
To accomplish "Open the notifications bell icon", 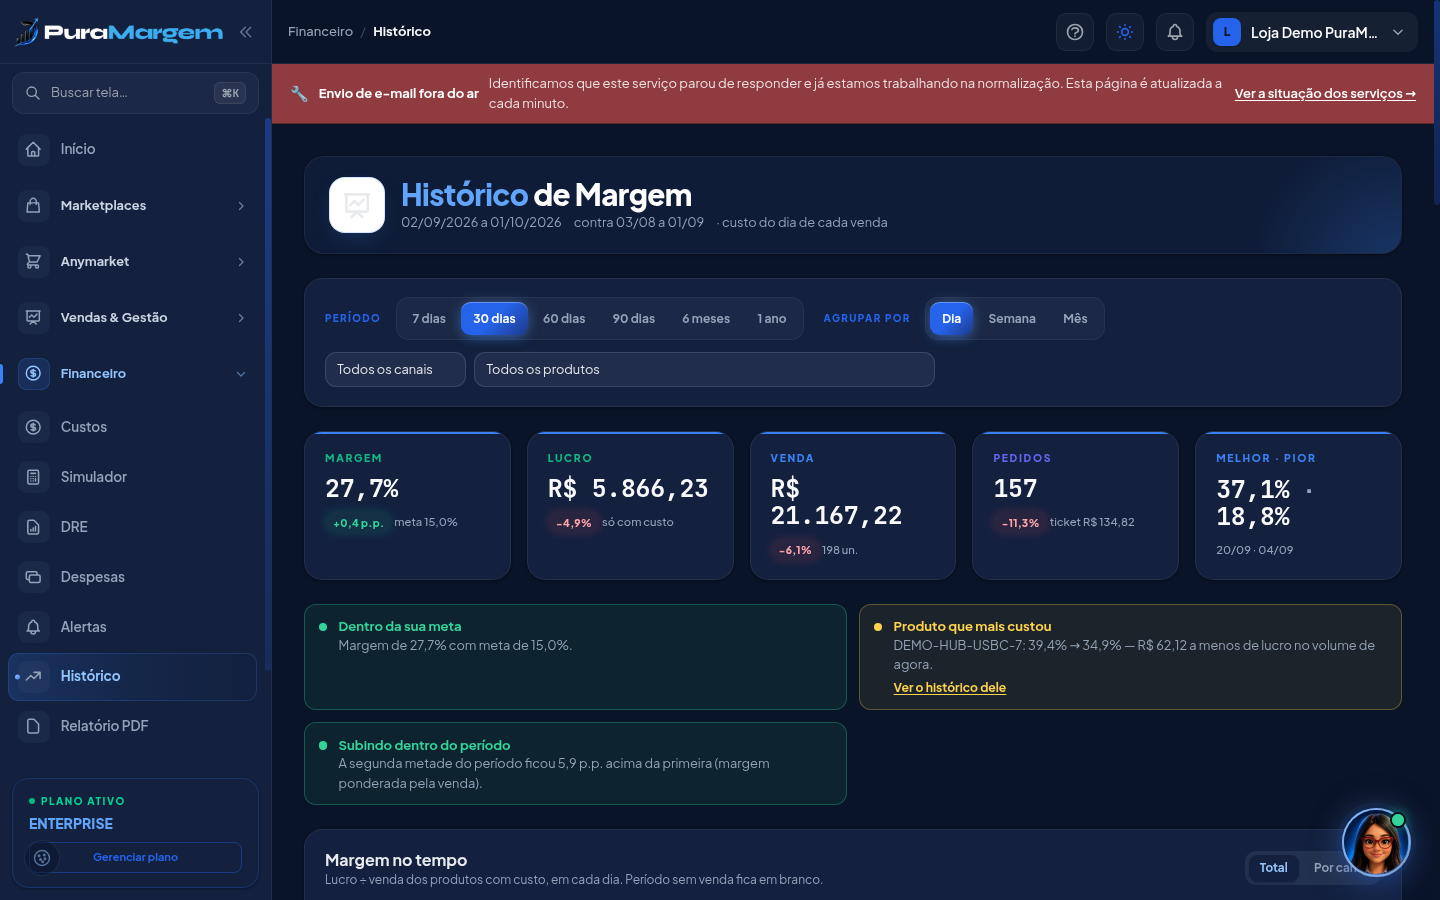I will (1175, 32).
